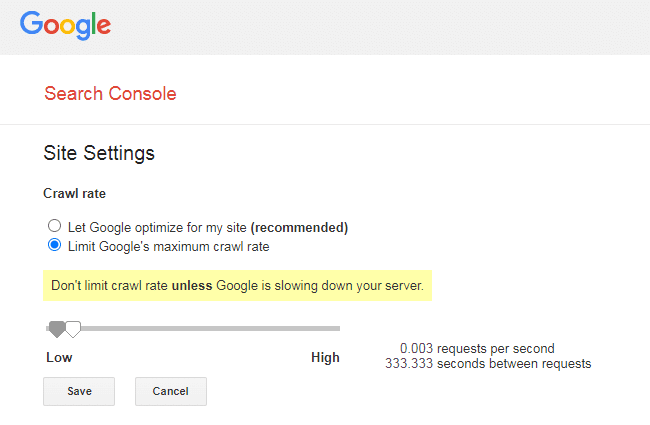Click the Low label under the slider
The width and height of the screenshot is (650, 425).
coord(59,357)
